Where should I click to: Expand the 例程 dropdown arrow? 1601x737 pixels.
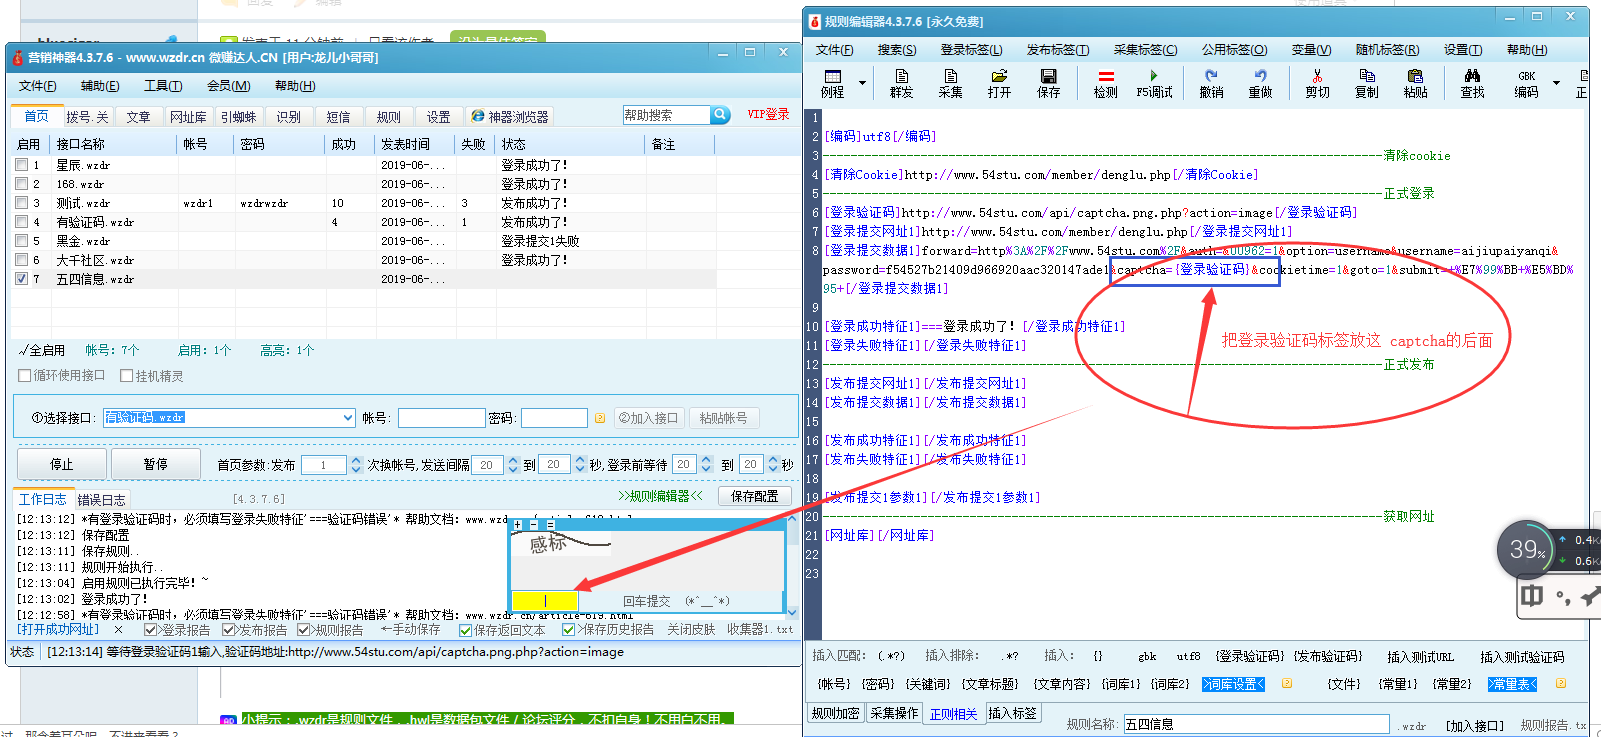point(862,83)
